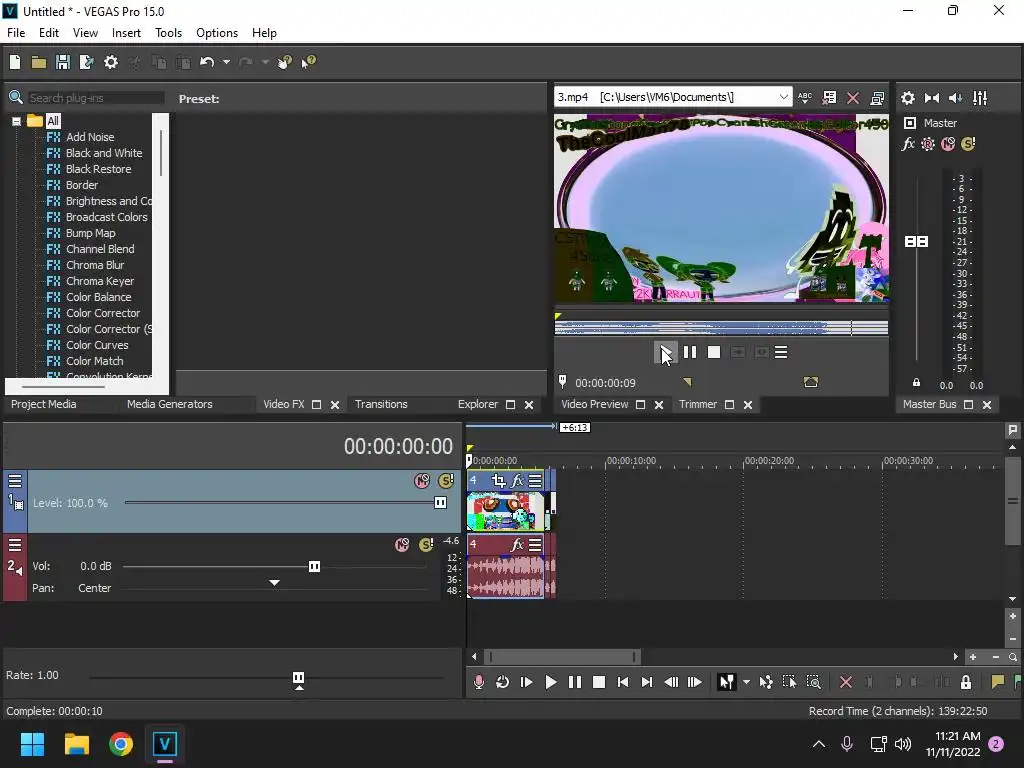1024x768 pixels.
Task: Click audio track Vol slider handle
Action: 314,566
